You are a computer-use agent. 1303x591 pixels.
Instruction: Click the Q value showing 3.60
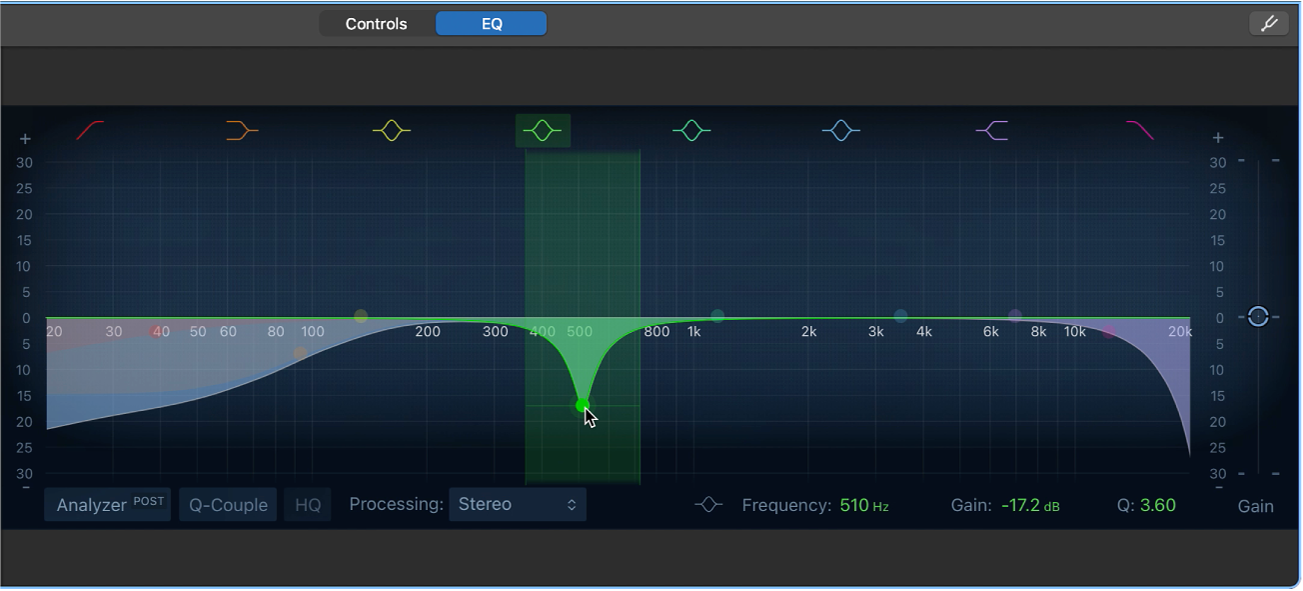coord(1156,505)
